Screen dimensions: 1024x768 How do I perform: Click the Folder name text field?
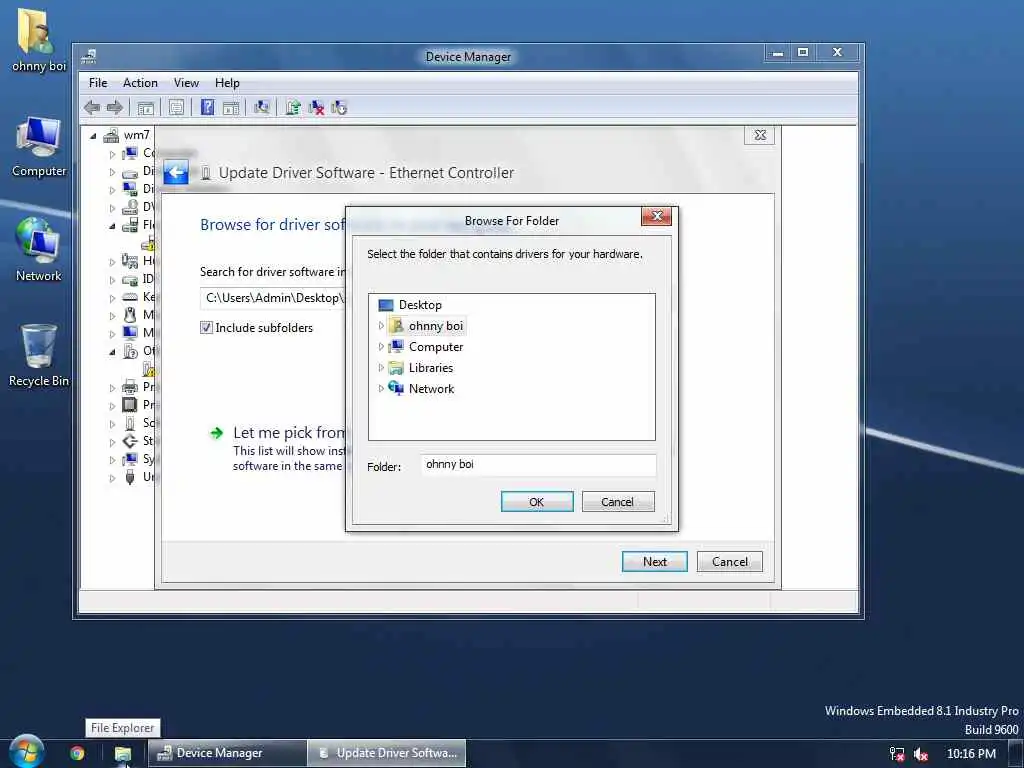[538, 465]
